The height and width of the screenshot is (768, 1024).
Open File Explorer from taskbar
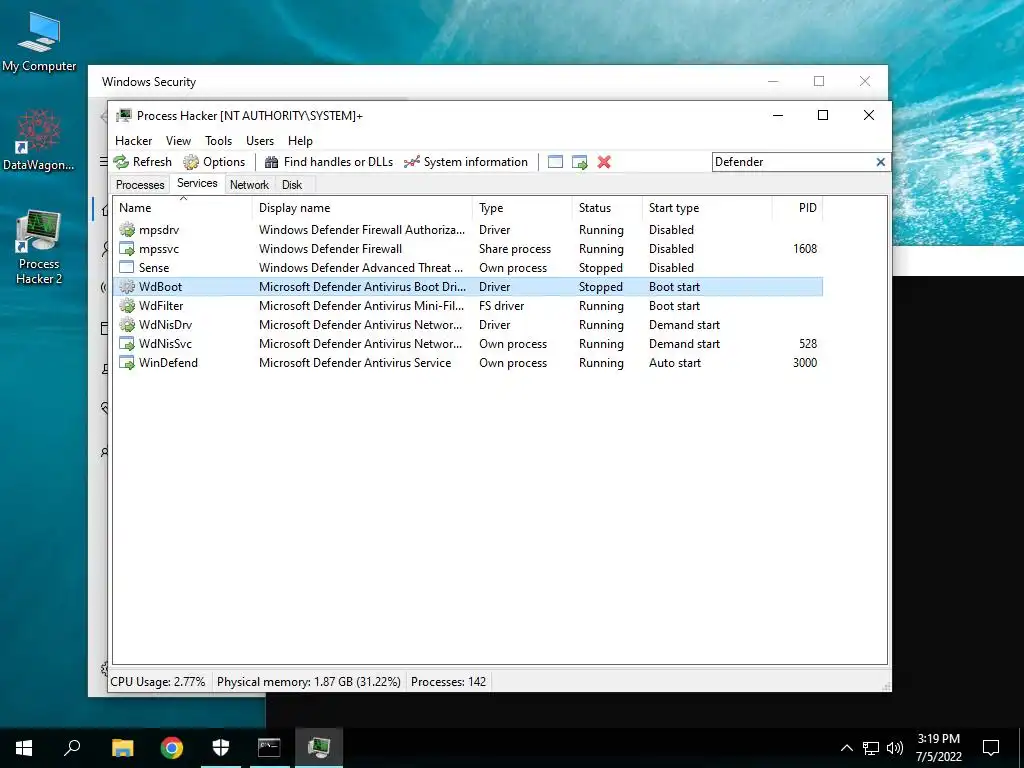(122, 748)
